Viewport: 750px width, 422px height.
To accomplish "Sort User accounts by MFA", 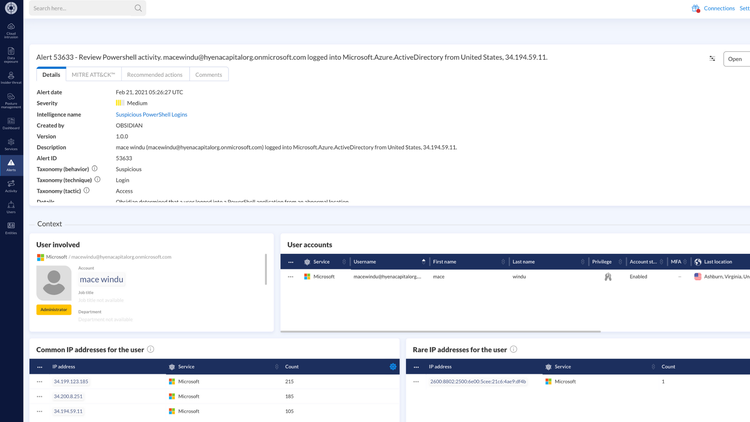I will [685, 262].
